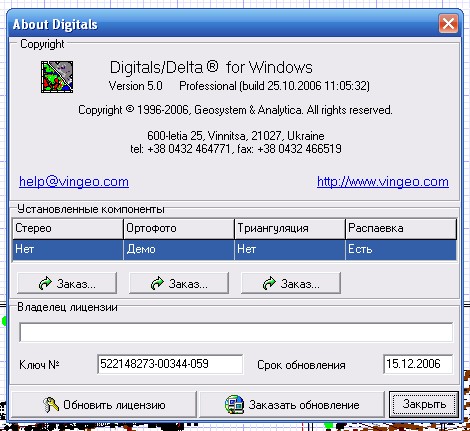Click the Заказ button under Ортофото
Screen dimensions: 470x431
click(x=179, y=283)
